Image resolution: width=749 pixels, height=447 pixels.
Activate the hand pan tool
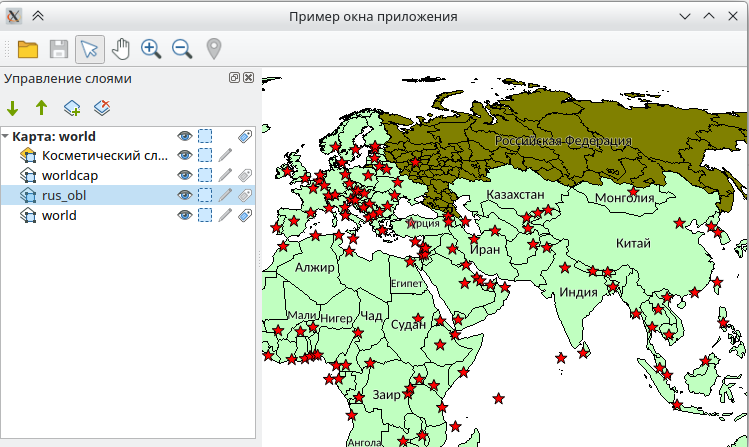(120, 48)
